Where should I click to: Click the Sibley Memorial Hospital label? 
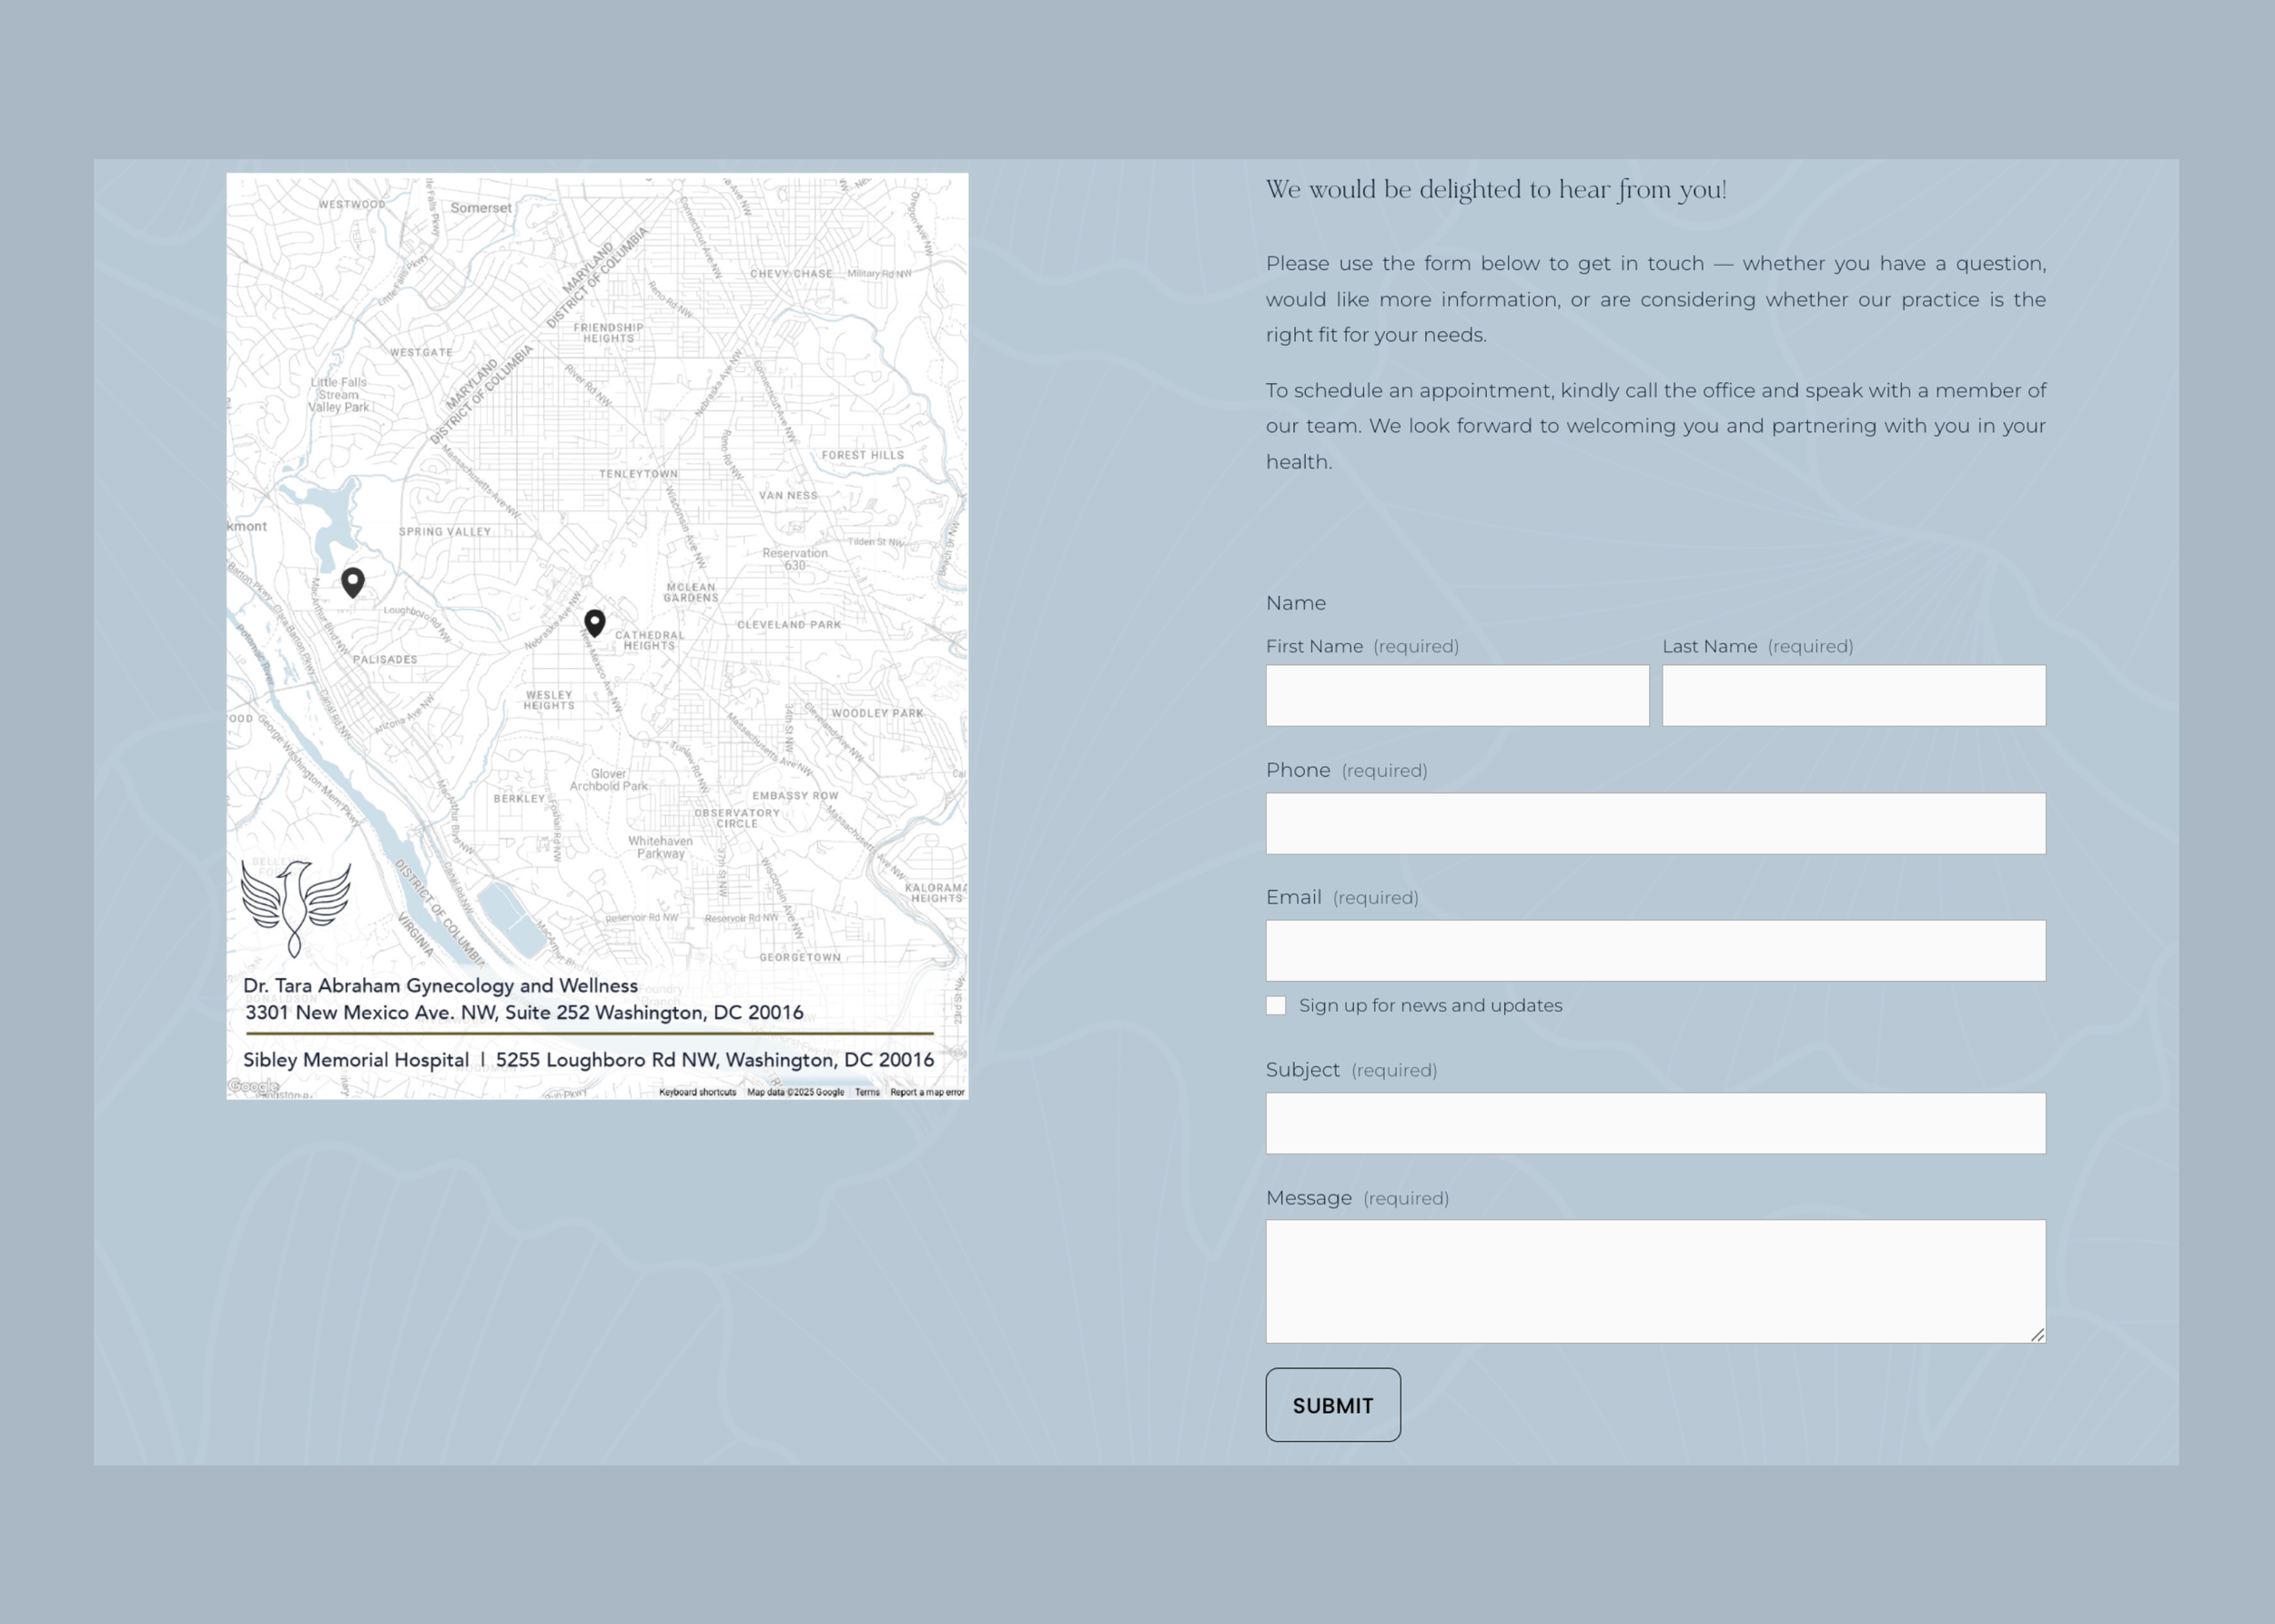(356, 1059)
